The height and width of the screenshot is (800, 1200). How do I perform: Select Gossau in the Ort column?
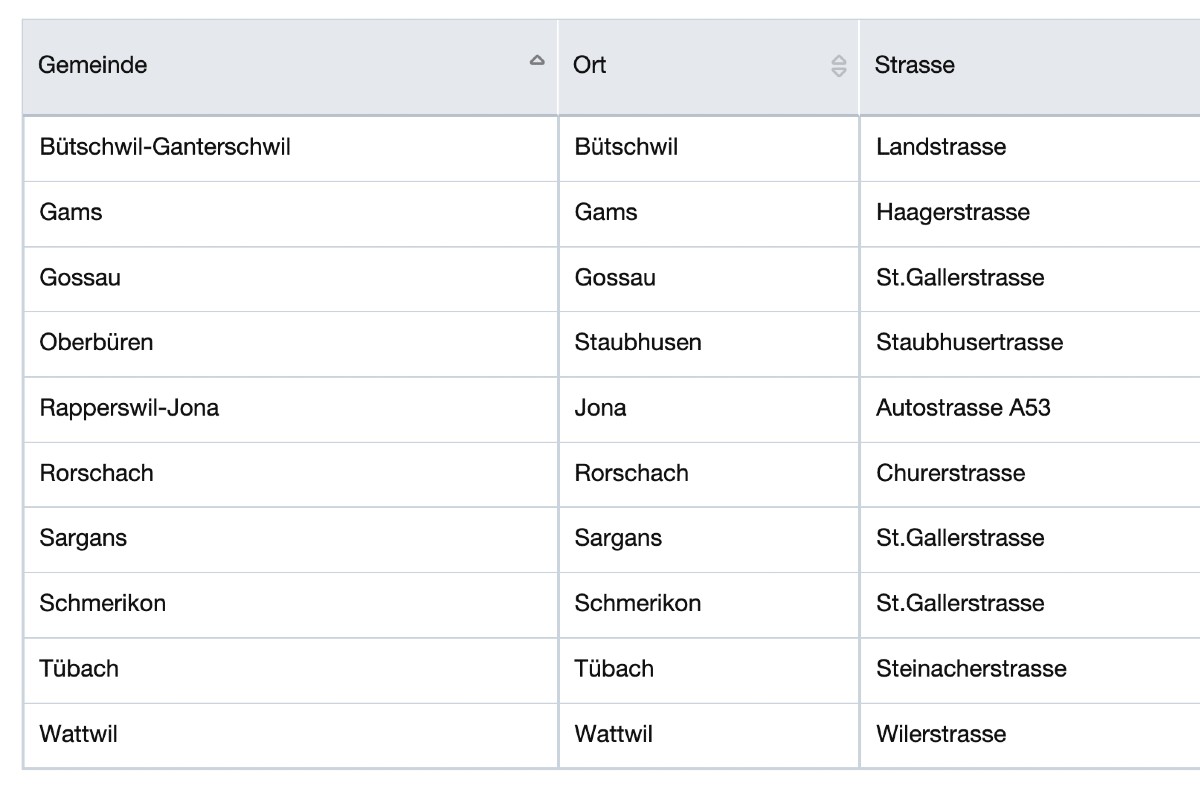pyautogui.click(x=615, y=277)
